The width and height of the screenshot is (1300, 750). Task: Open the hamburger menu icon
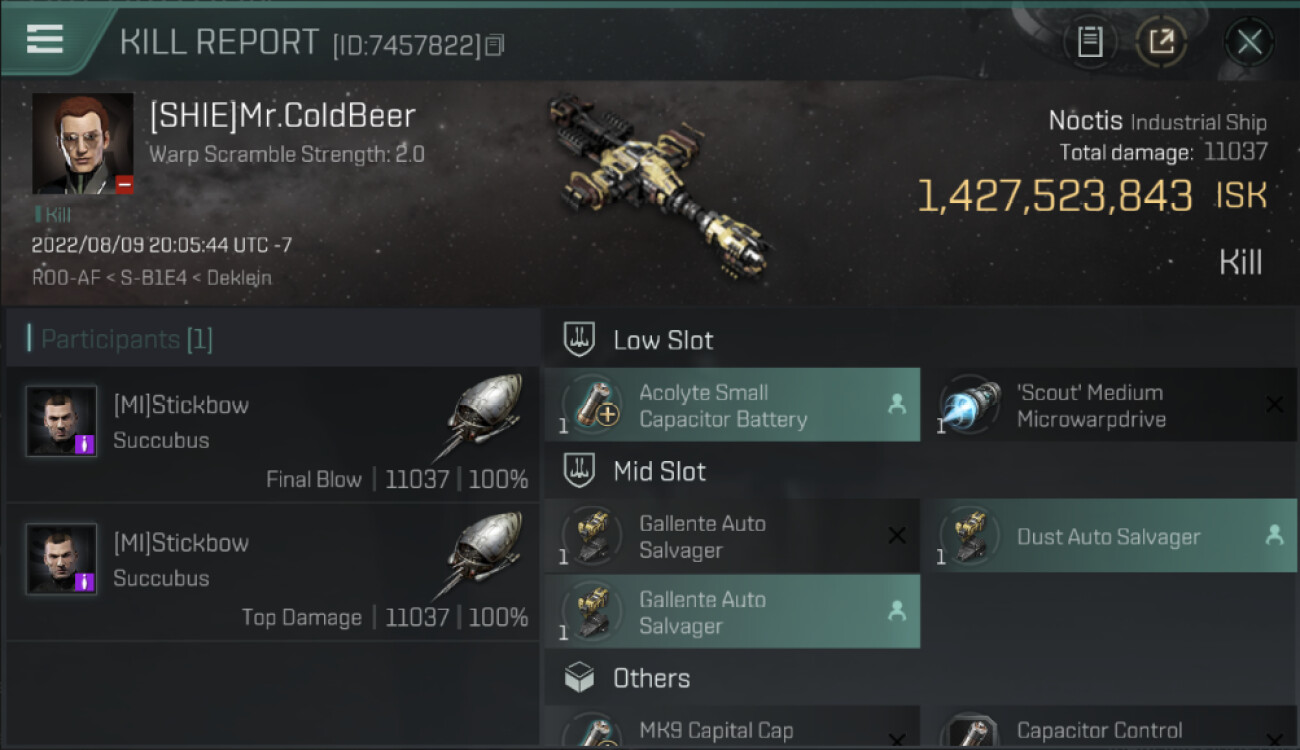[x=45, y=39]
